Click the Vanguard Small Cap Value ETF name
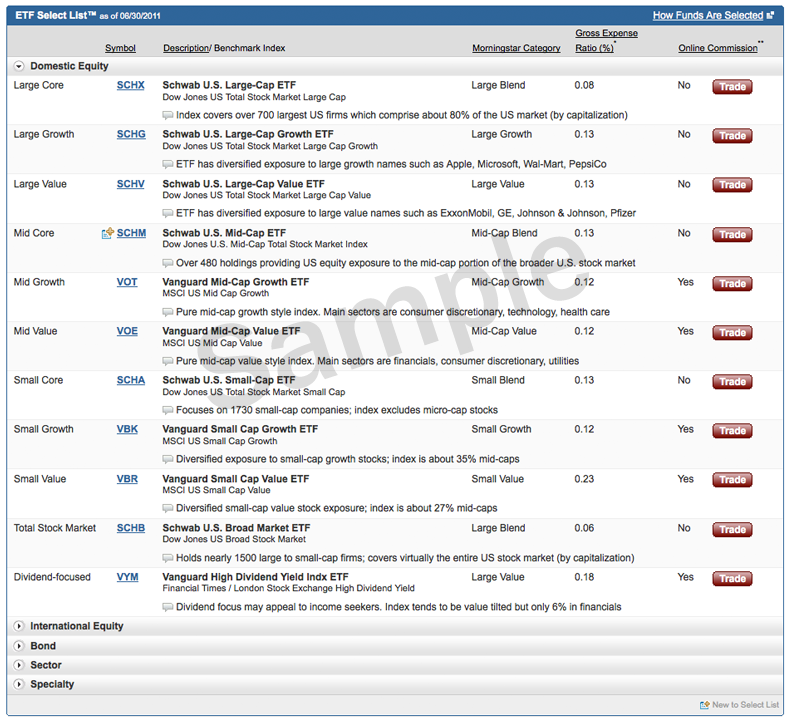Viewport: 790px width, 723px height. (236, 479)
